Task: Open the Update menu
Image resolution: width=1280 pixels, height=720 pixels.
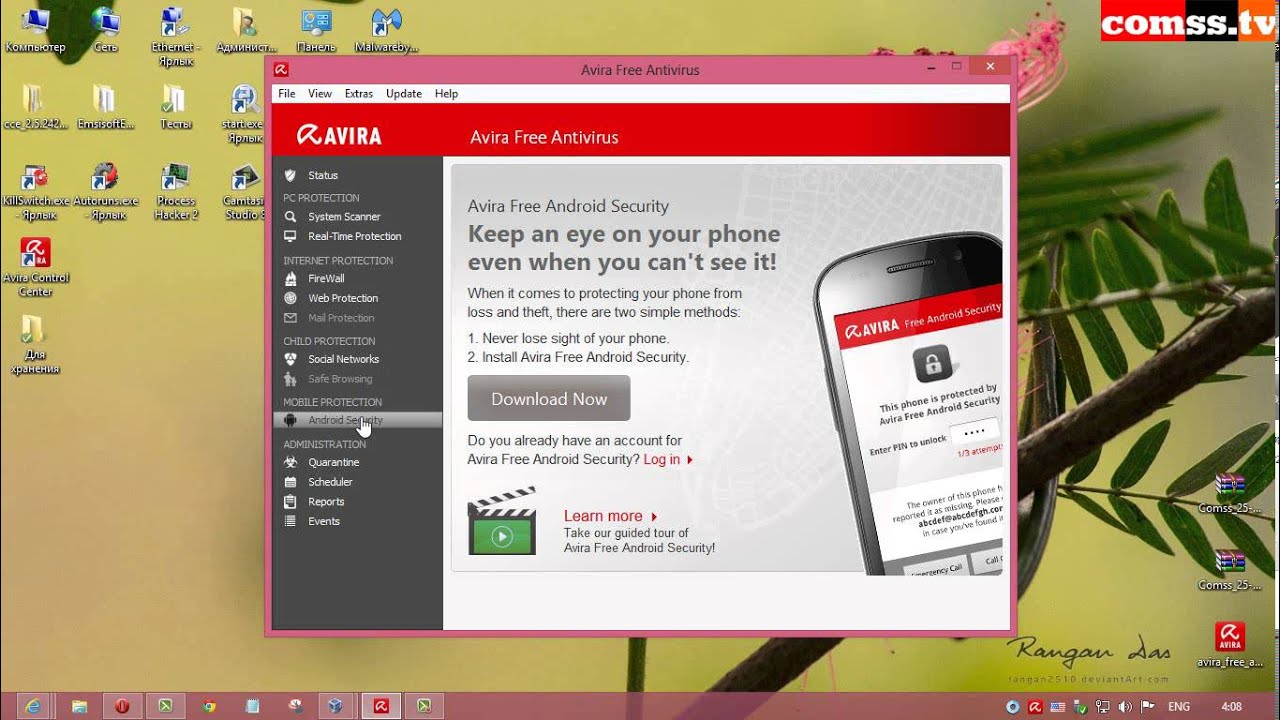Action: pyautogui.click(x=404, y=93)
